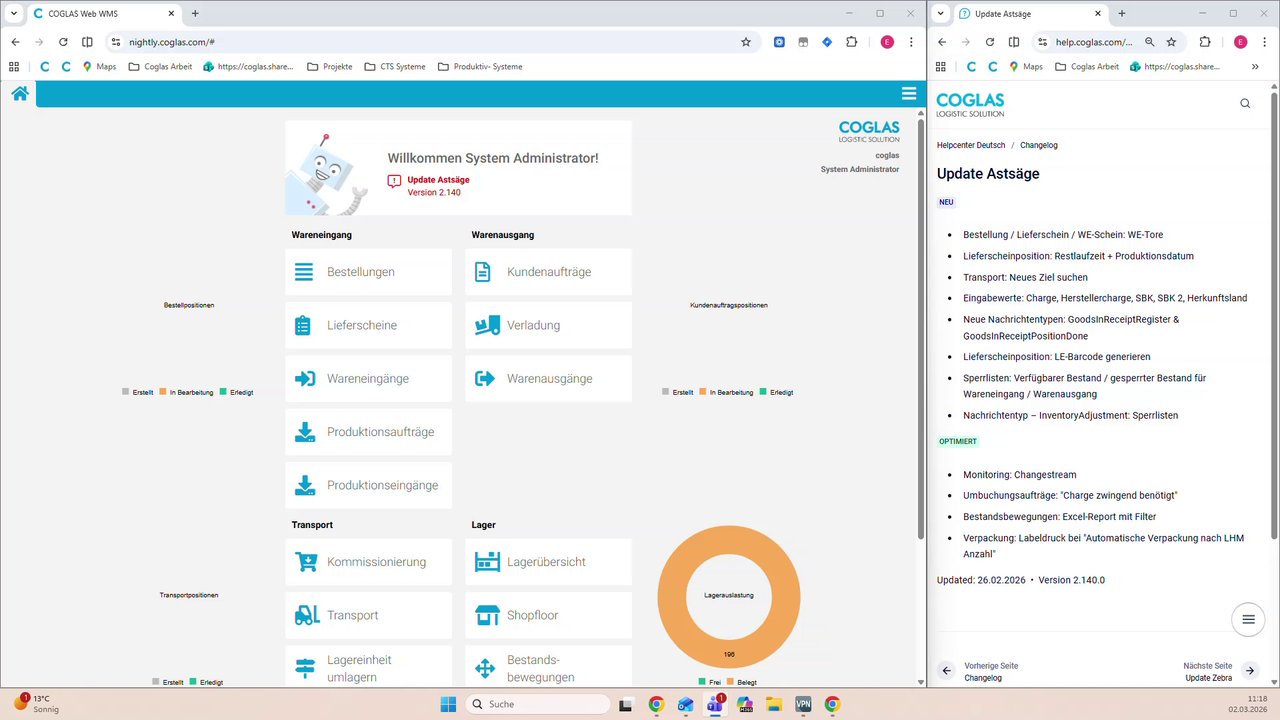Click the Windows taskbar Suche search box

[x=537, y=704]
